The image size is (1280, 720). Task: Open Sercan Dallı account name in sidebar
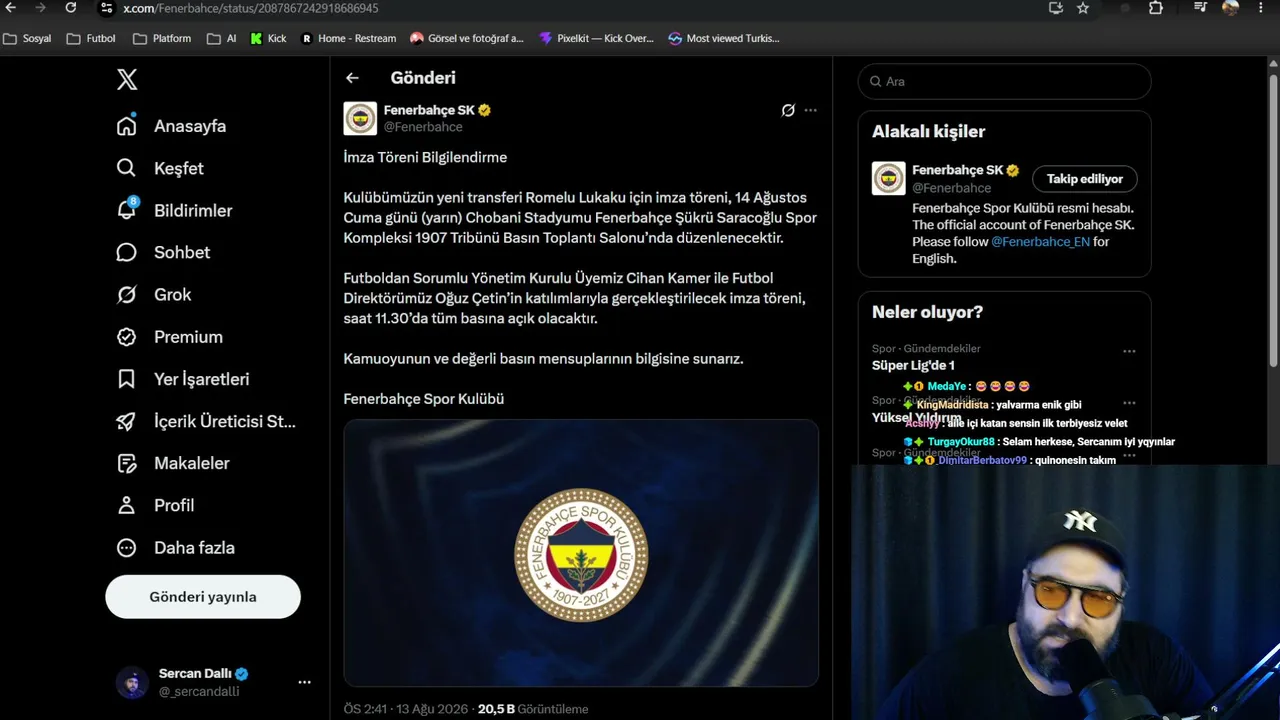point(195,673)
